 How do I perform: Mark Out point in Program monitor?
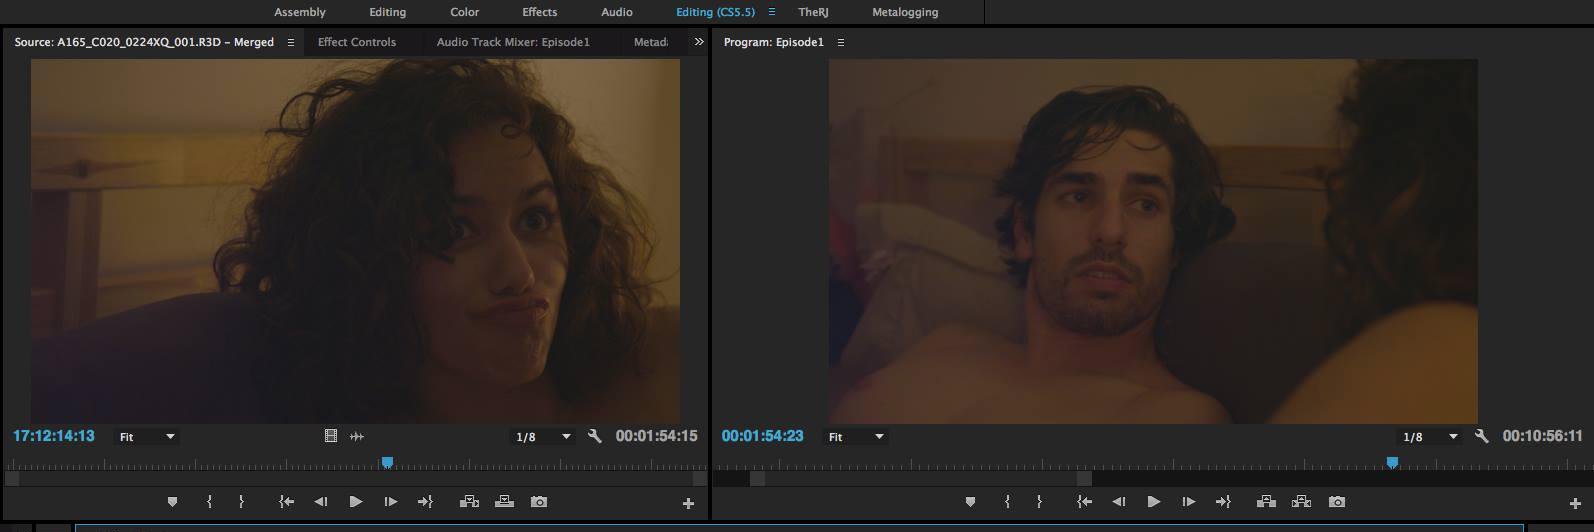(x=1039, y=502)
